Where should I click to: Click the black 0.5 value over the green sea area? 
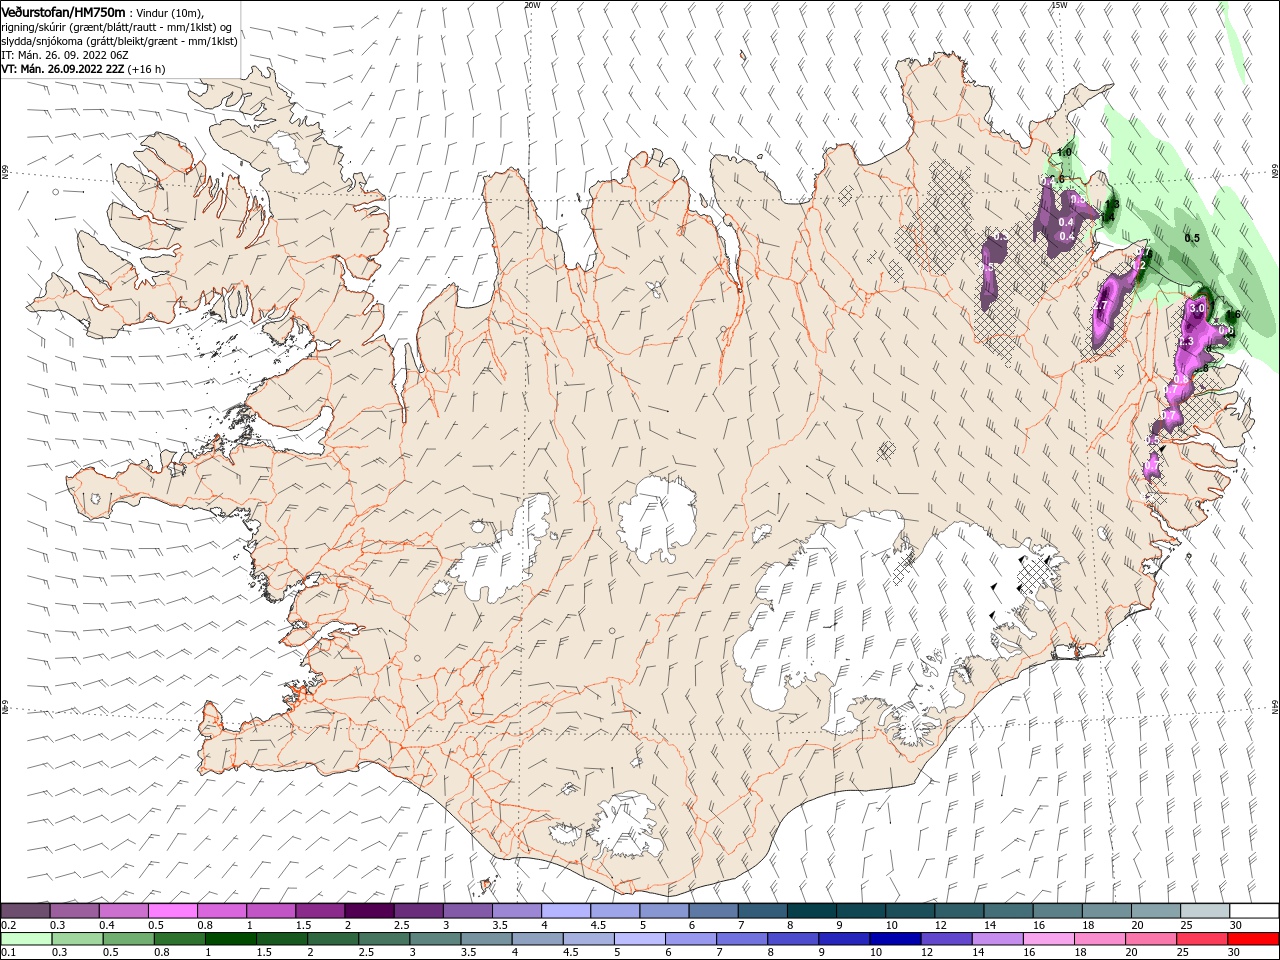point(1192,238)
